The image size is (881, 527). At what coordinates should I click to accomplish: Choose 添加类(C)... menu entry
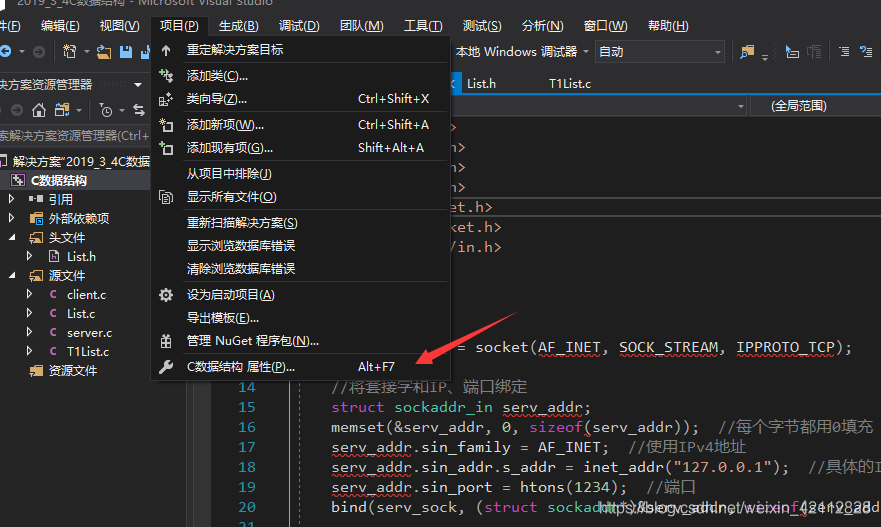point(301,75)
